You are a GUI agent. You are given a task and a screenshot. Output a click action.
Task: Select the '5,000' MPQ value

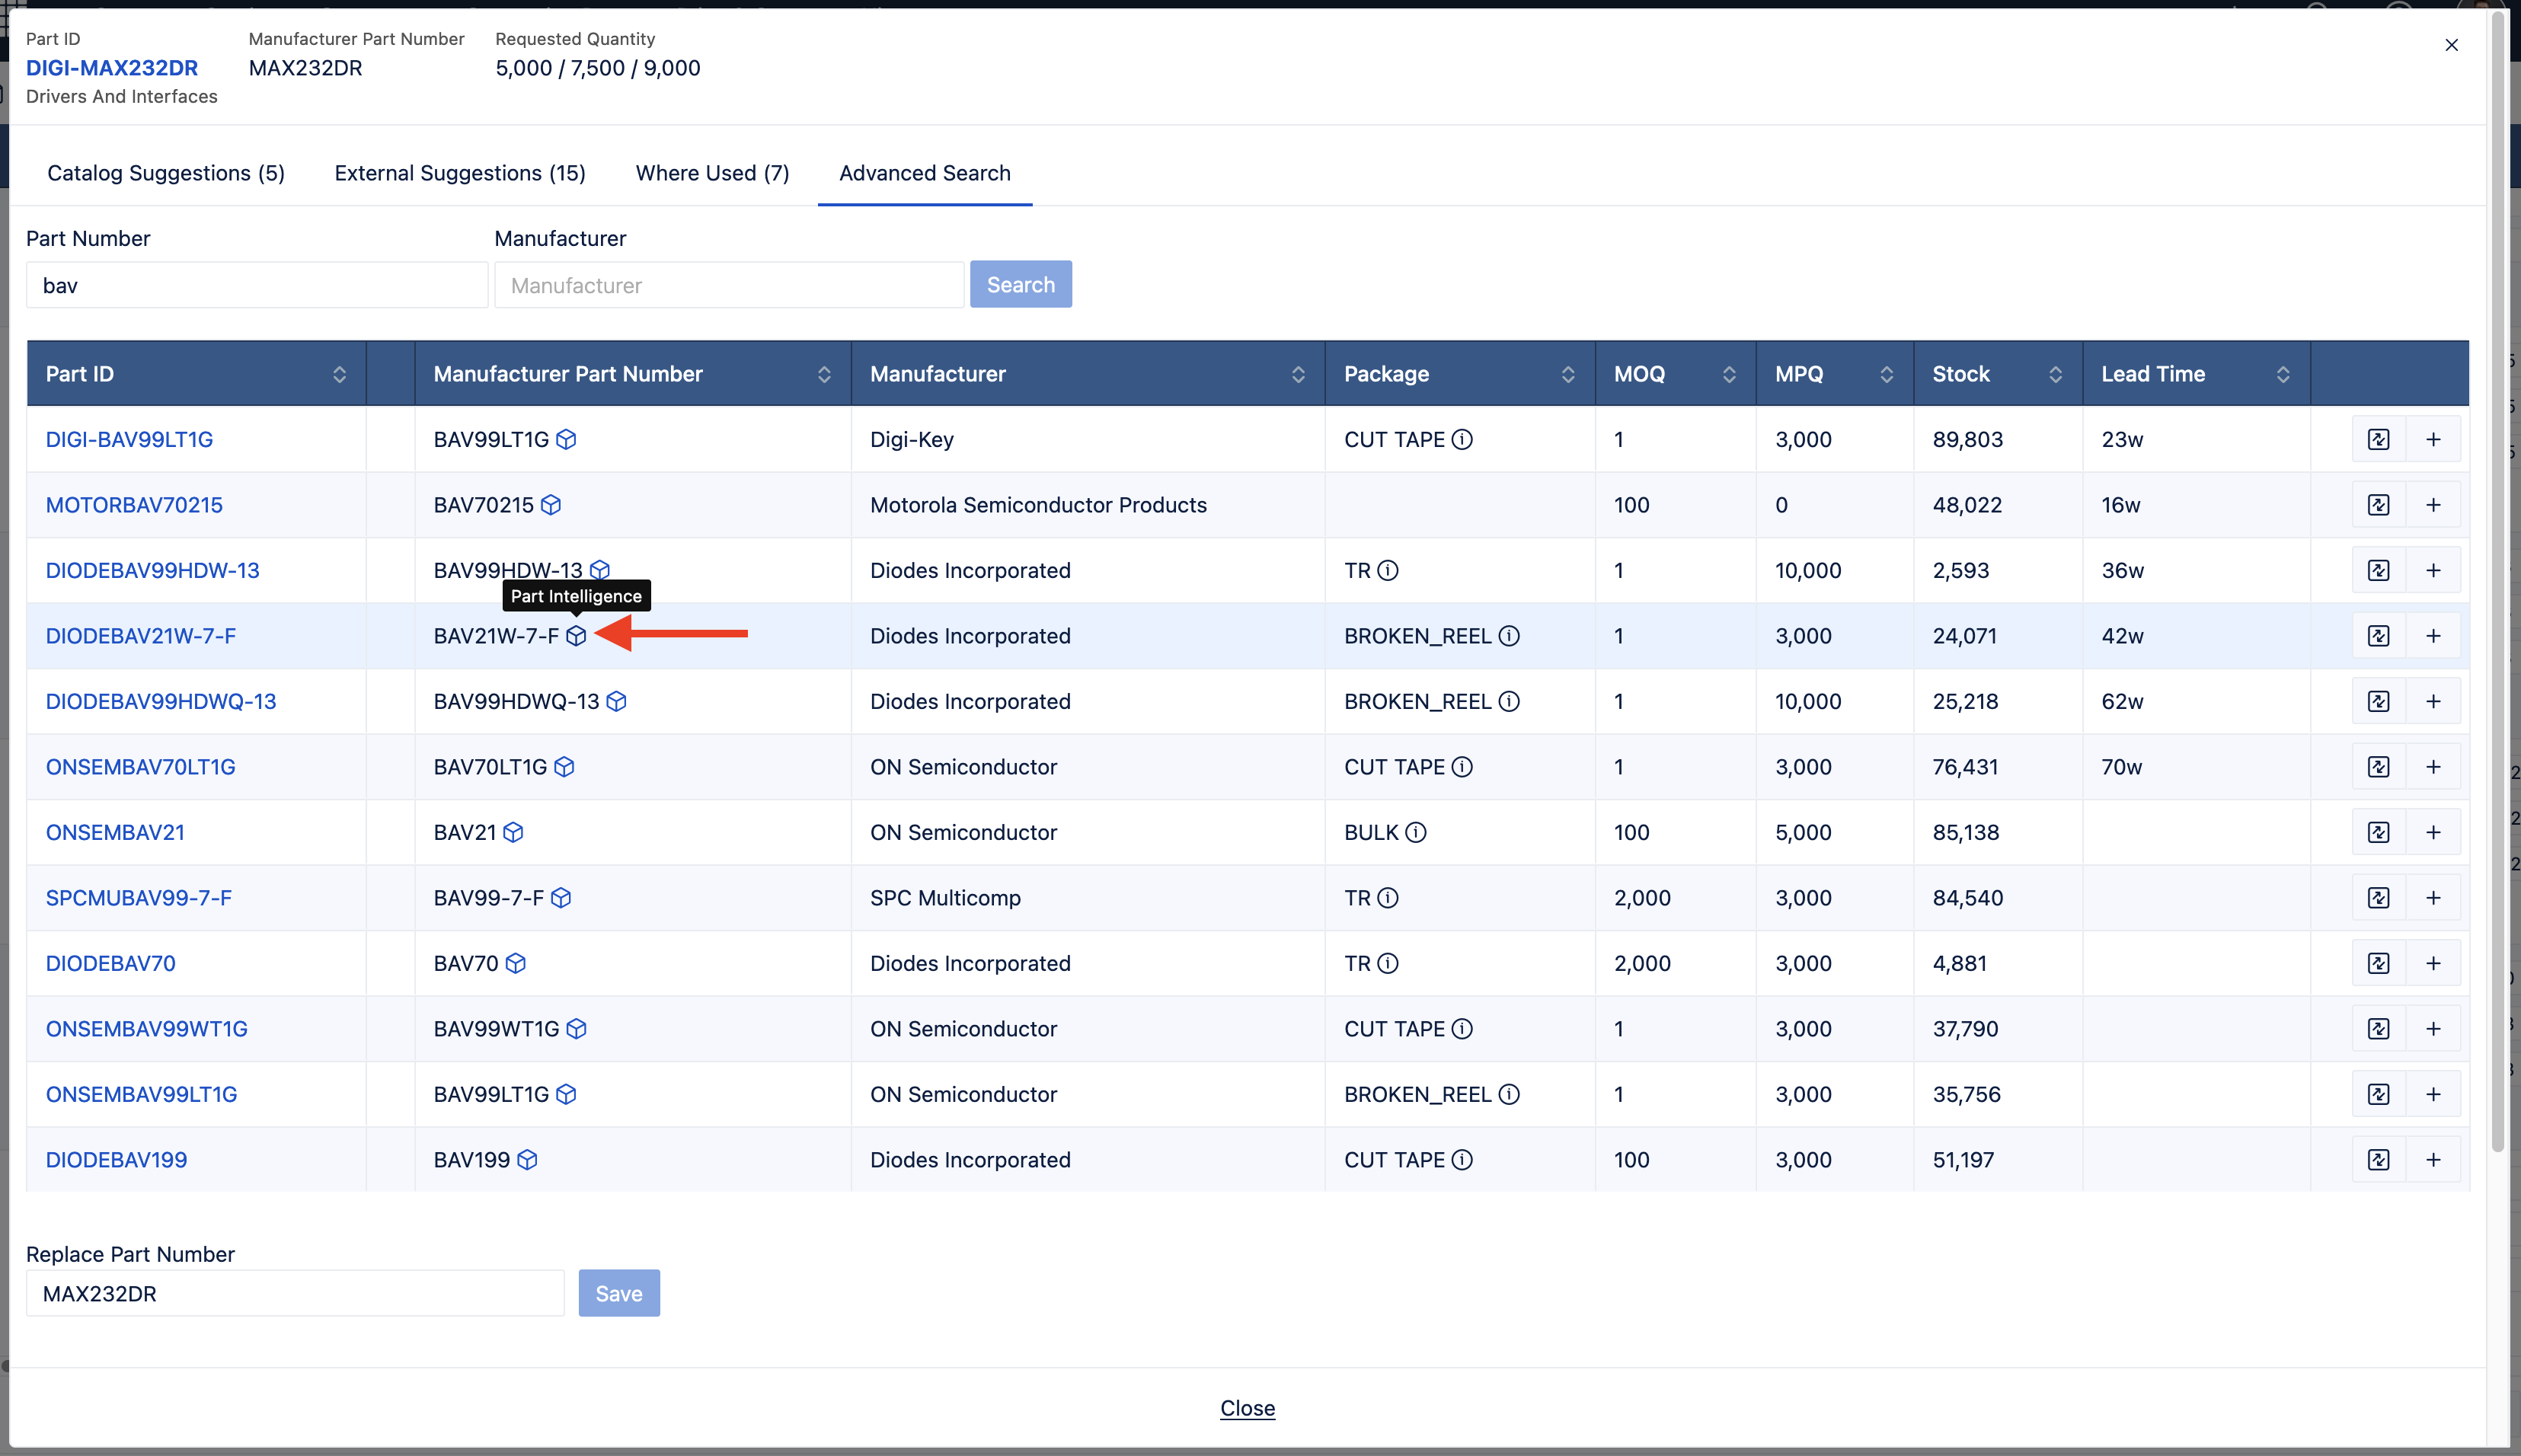(1803, 832)
